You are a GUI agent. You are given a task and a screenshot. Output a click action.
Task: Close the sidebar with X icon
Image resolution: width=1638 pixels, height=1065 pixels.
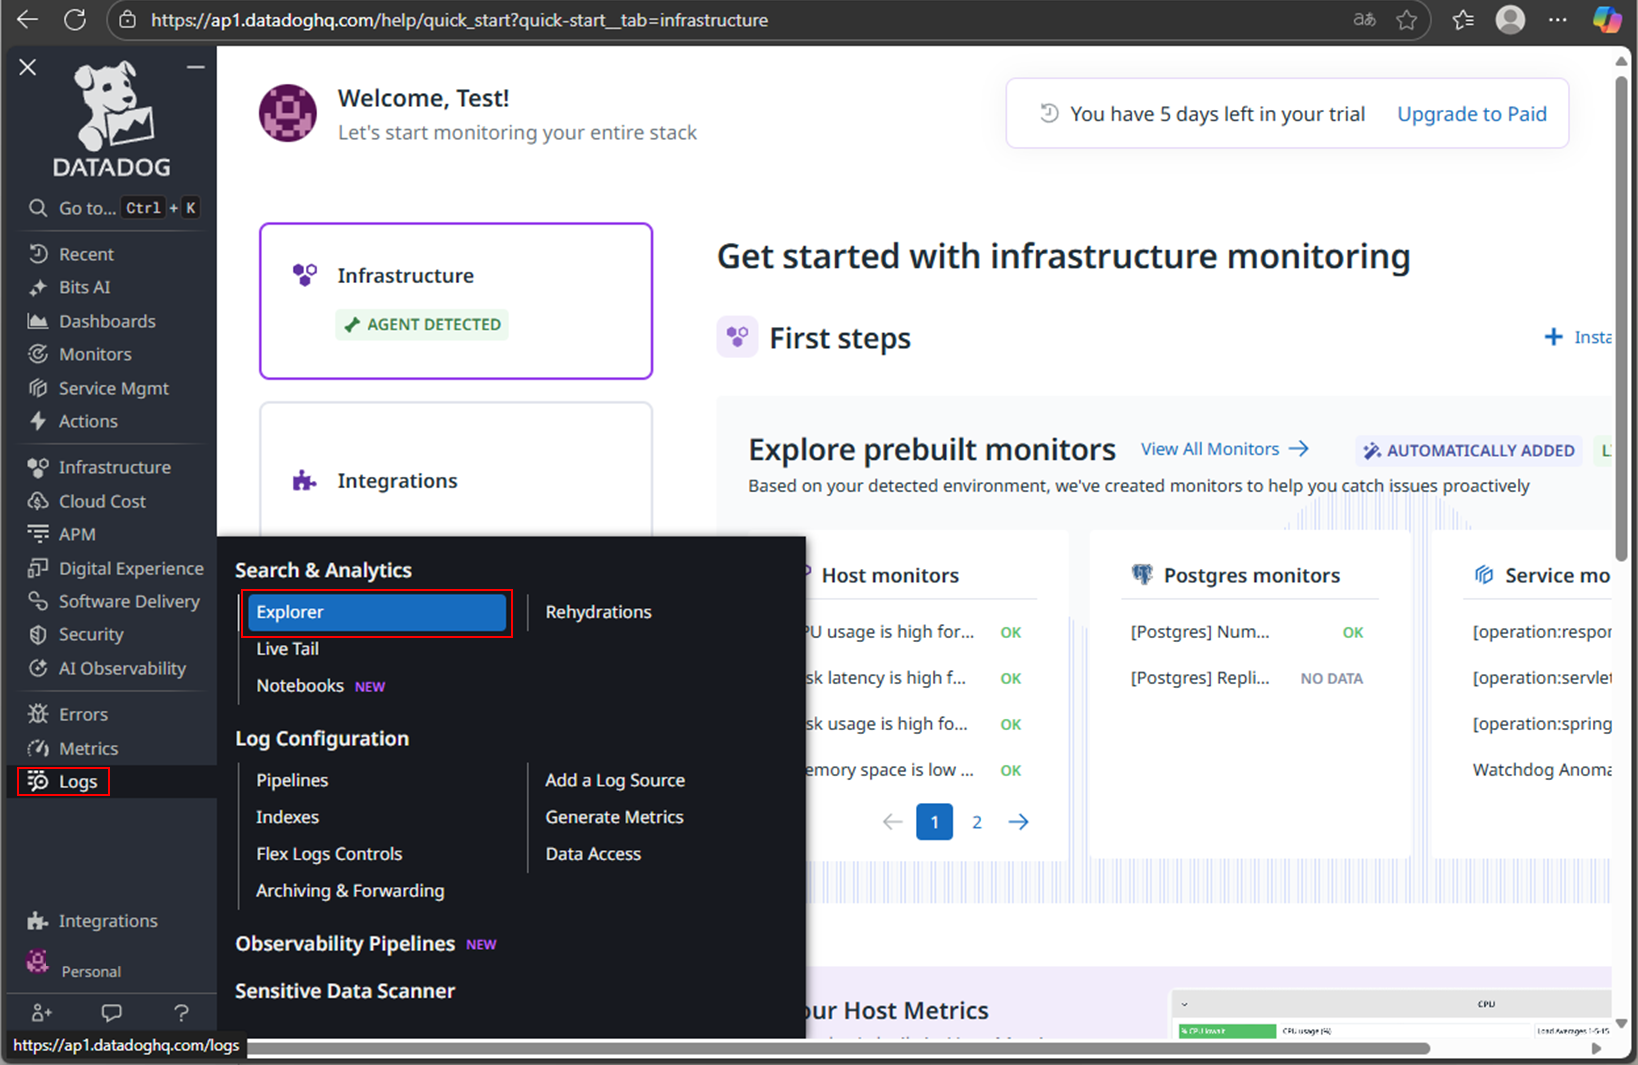pyautogui.click(x=28, y=67)
